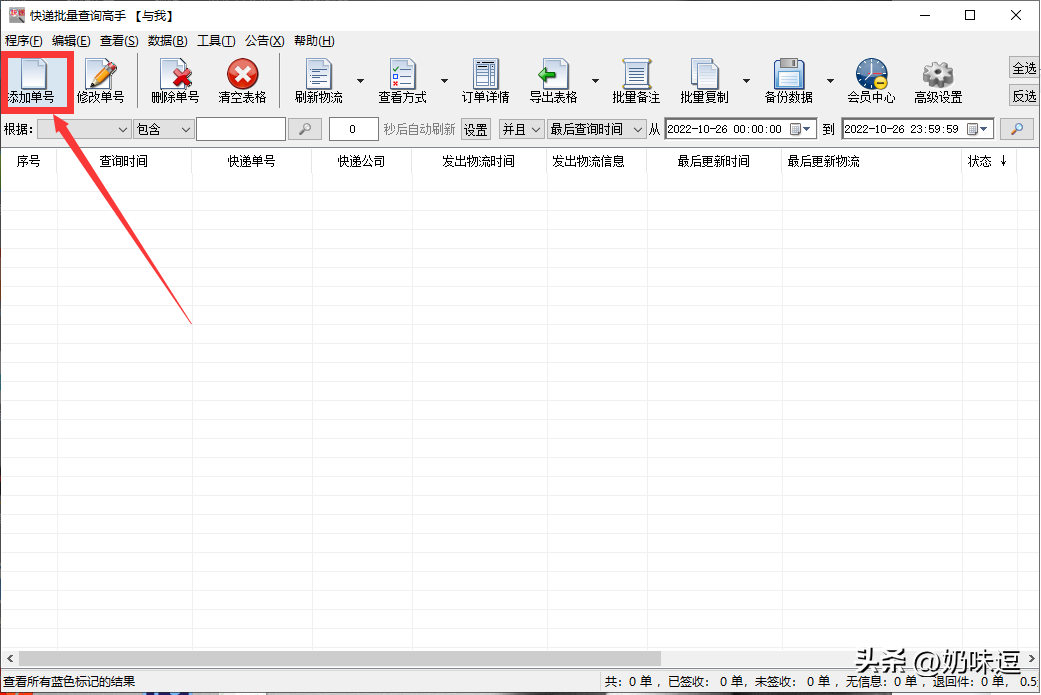Open the 包含 condition dropdown
Viewport: 1041px width, 695px height.
point(164,130)
